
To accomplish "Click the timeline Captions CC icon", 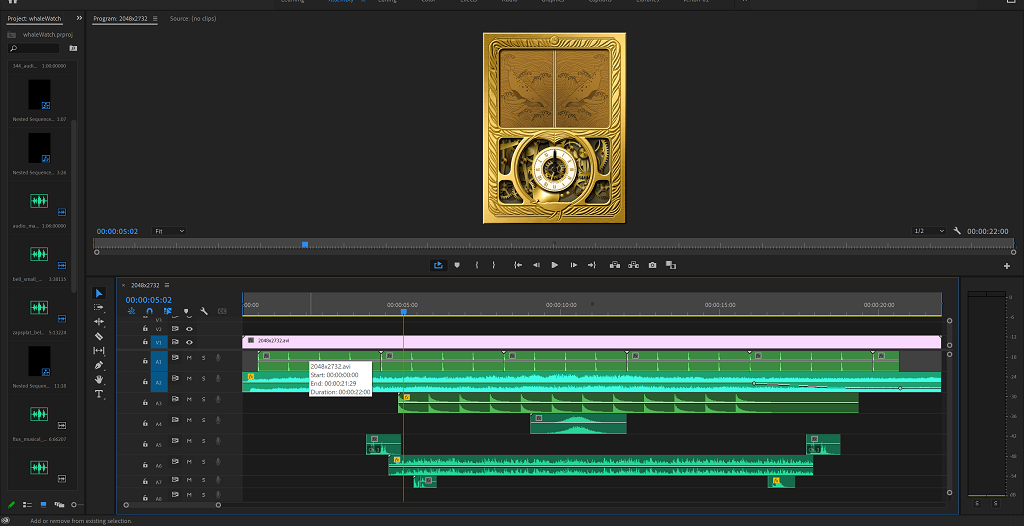I will (222, 312).
